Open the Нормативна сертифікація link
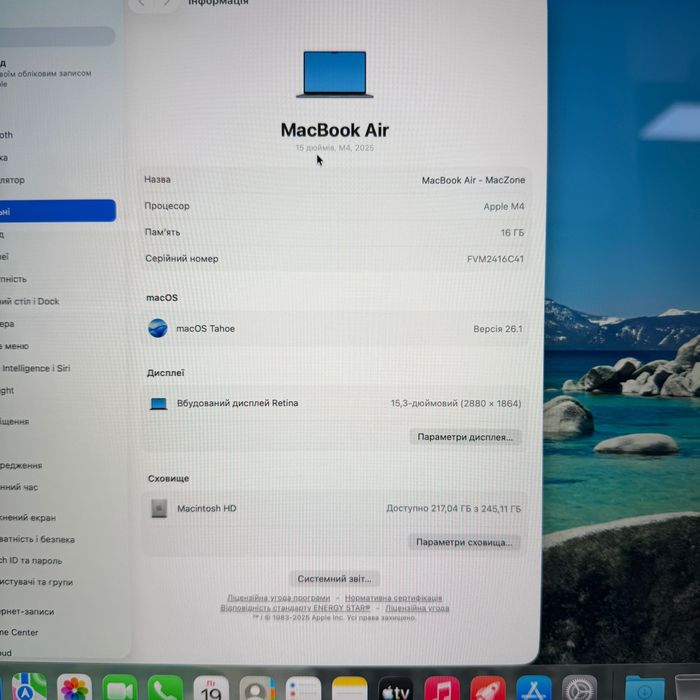 393,598
